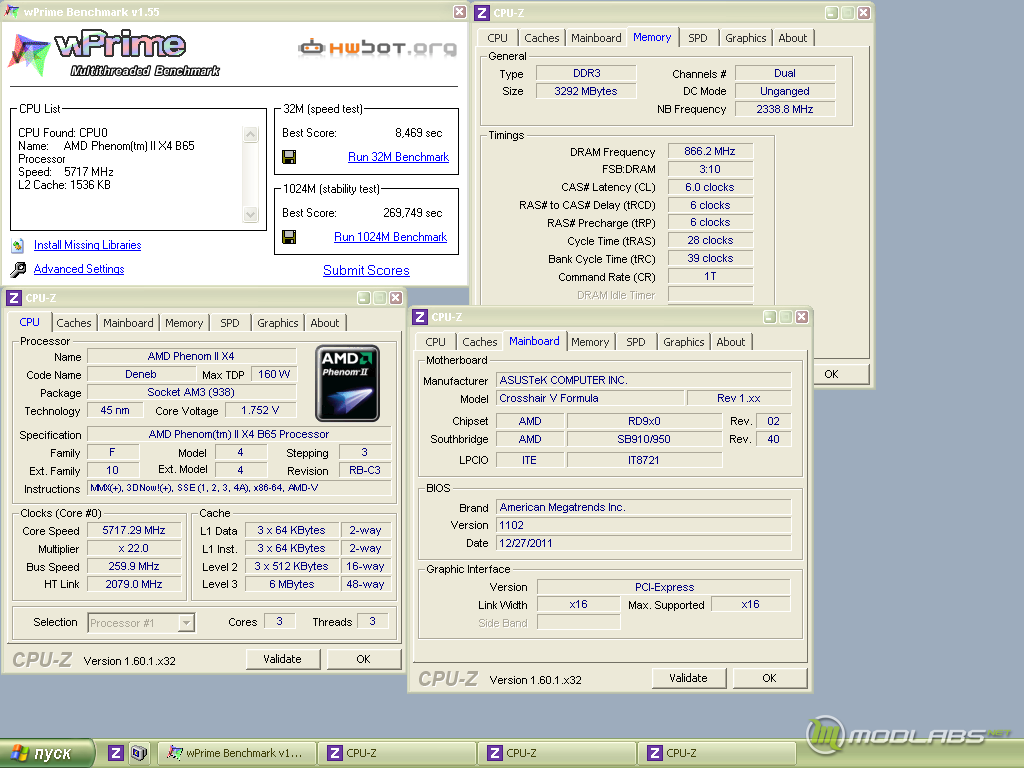Close the wPrime Benchmark window
This screenshot has width=1024, height=768.
[x=460, y=12]
